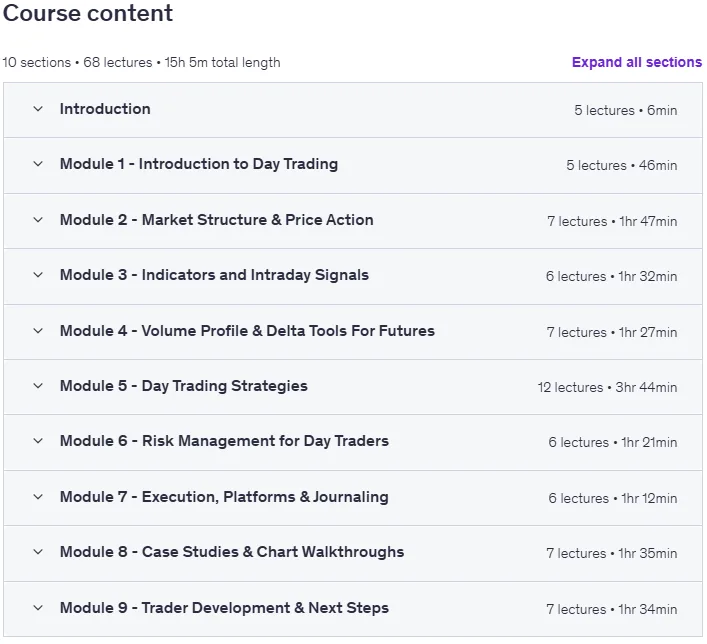This screenshot has width=707, height=644.
Task: Expand Module 9 Trader Development chevron
Action: (x=38, y=608)
